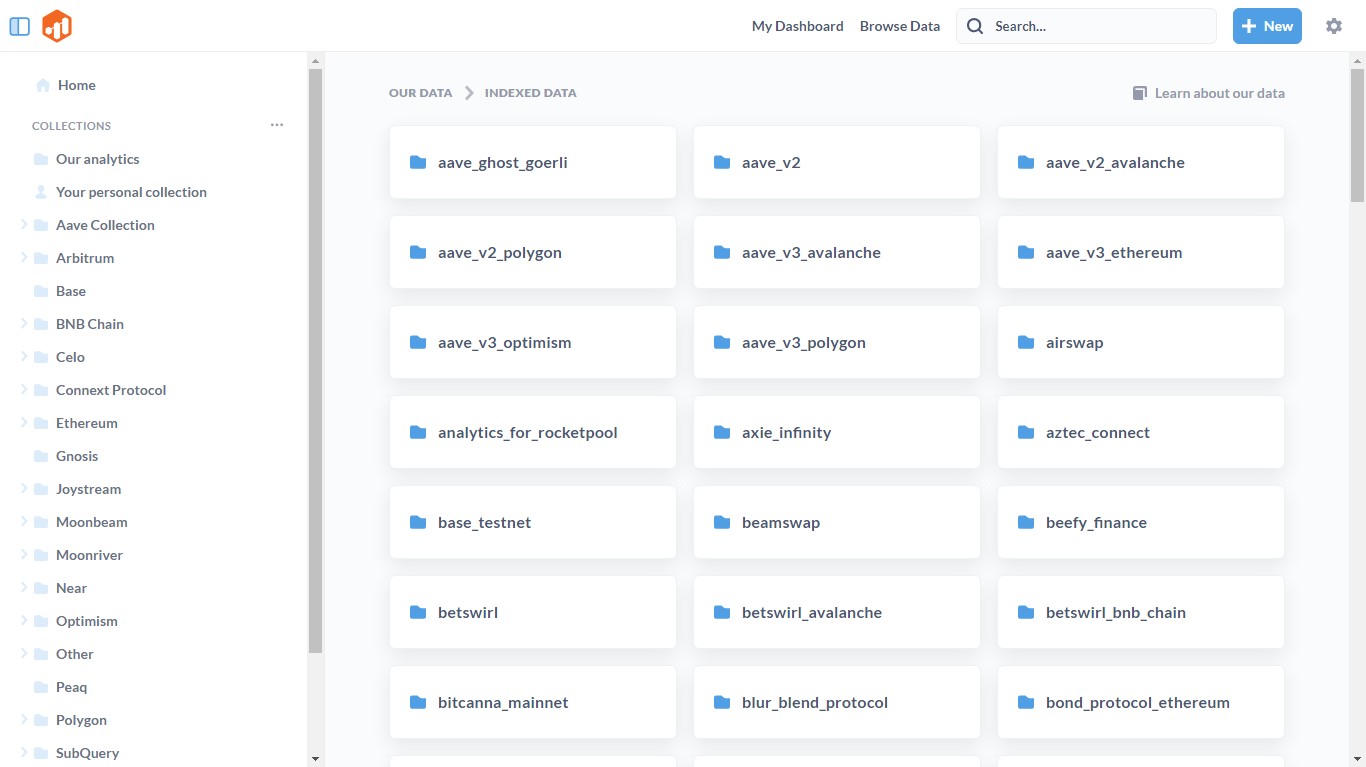Click folder icon next to Peaq
This screenshot has width=1366, height=767.
[41, 687]
